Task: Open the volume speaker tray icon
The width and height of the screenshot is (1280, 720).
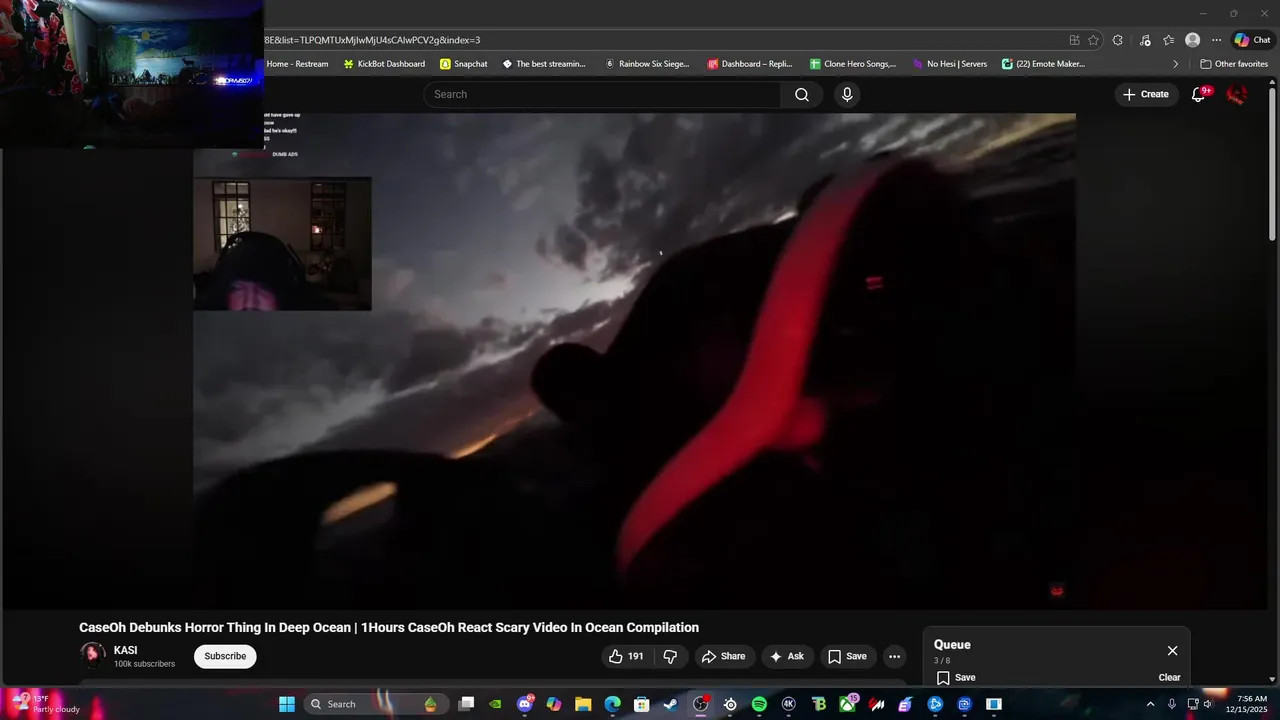Action: pyautogui.click(x=1208, y=704)
